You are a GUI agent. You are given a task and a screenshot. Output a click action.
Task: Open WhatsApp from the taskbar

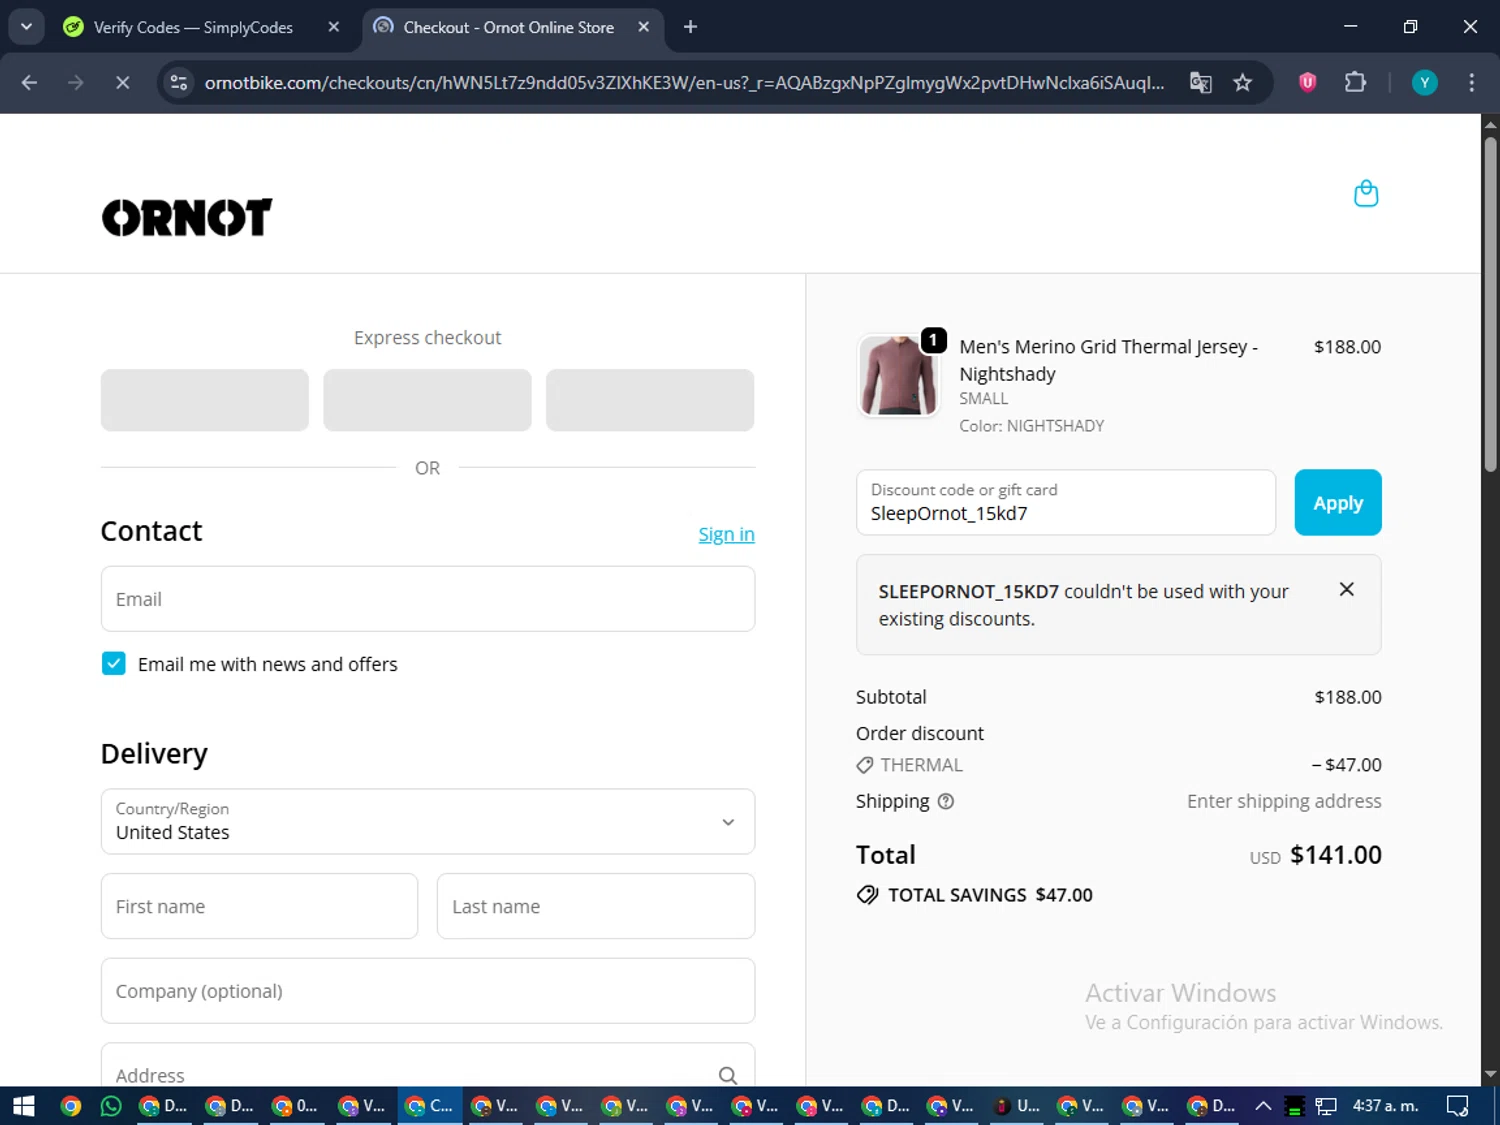111,1106
